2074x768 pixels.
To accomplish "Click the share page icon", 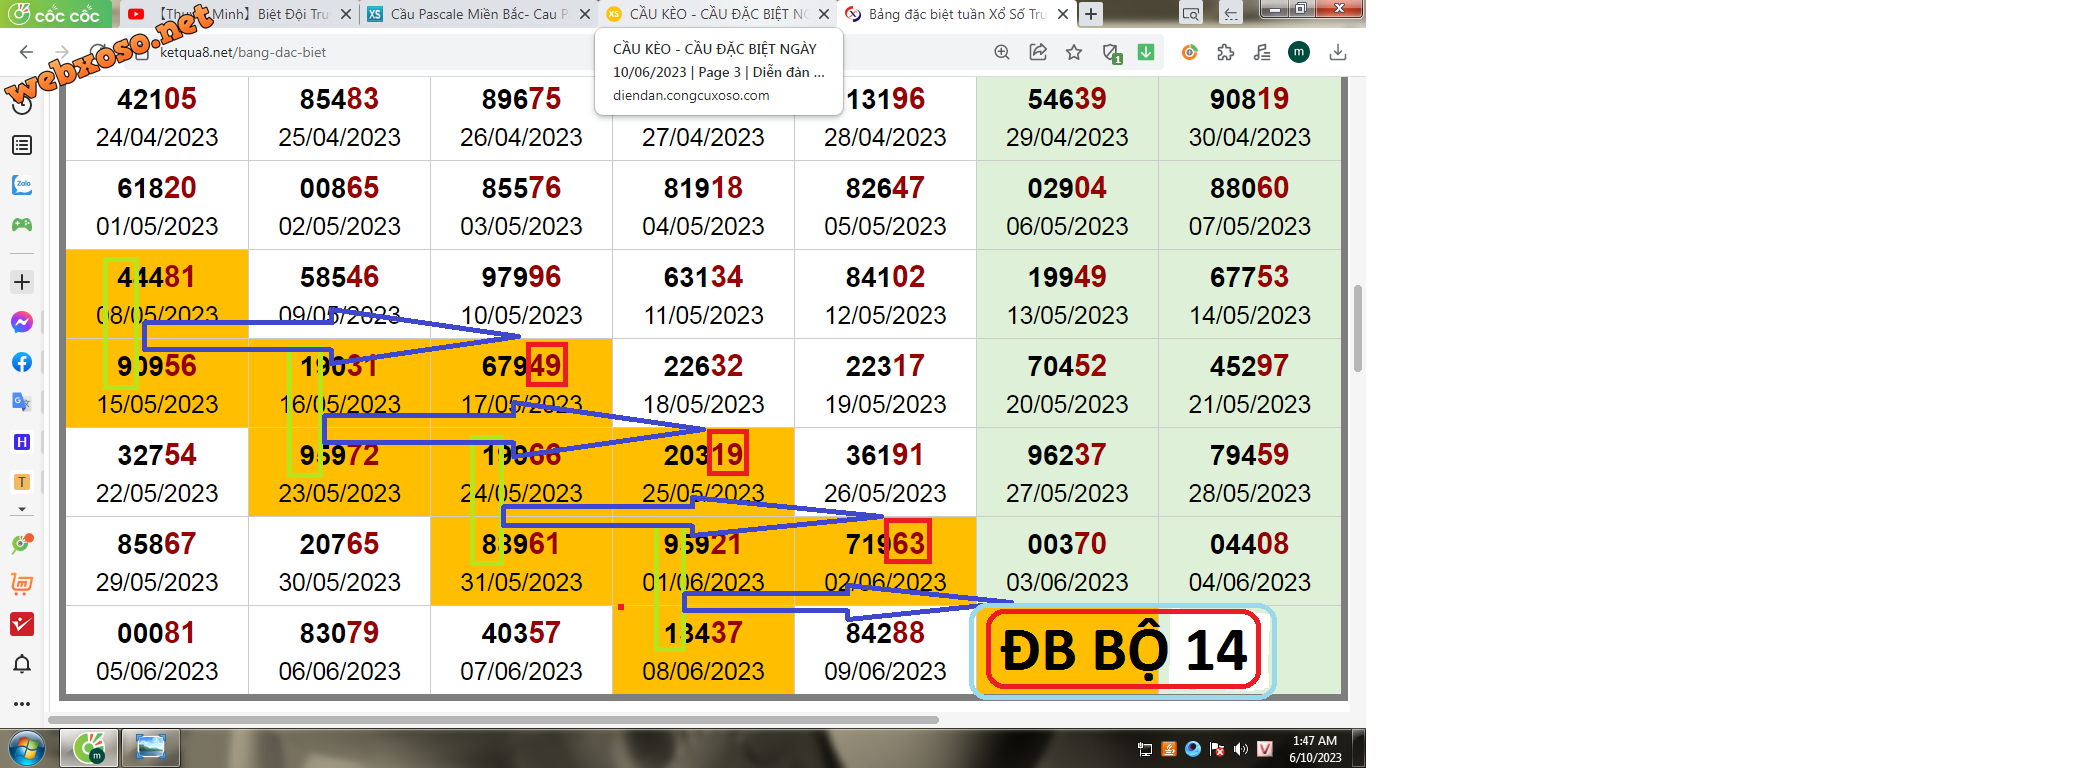I will [x=1038, y=52].
